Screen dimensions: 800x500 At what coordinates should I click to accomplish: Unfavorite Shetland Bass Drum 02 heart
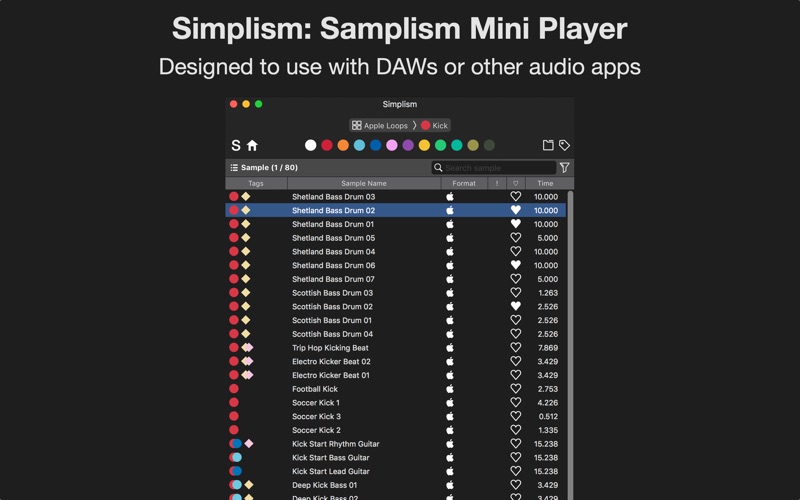click(x=516, y=210)
